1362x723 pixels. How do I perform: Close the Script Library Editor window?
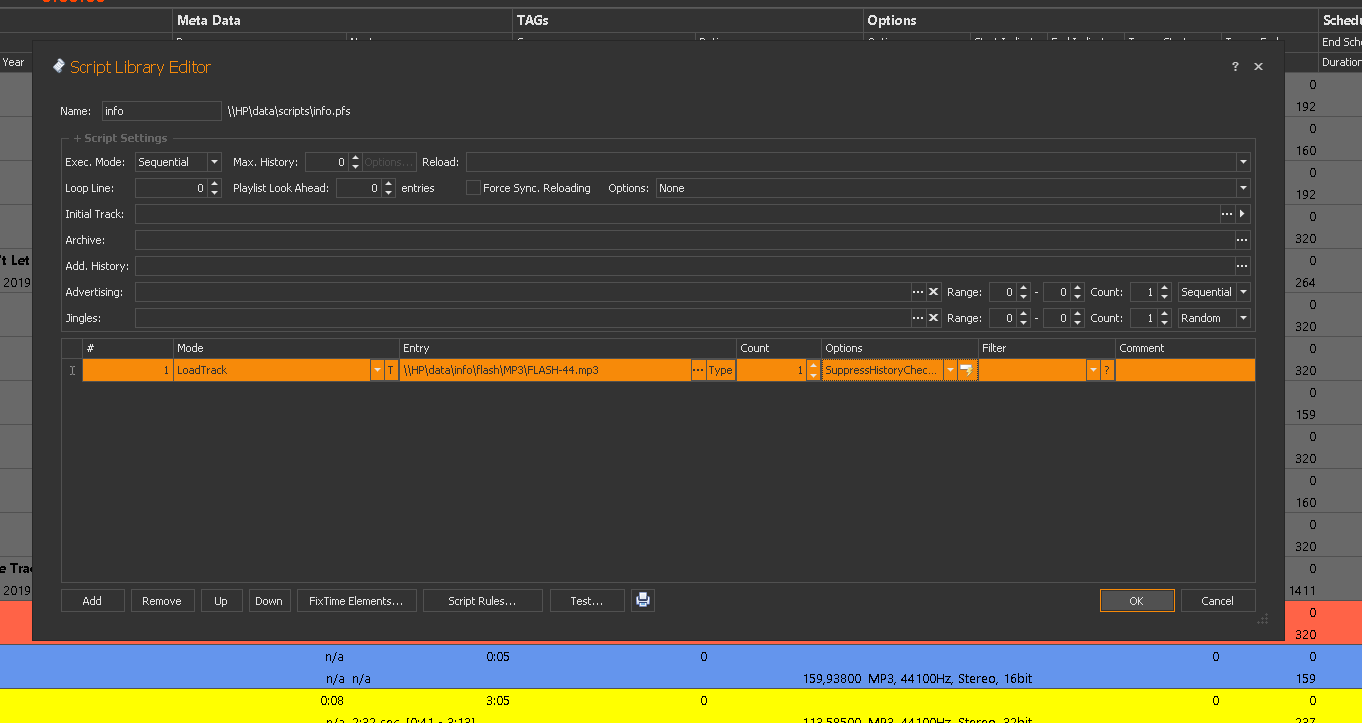(1258, 67)
